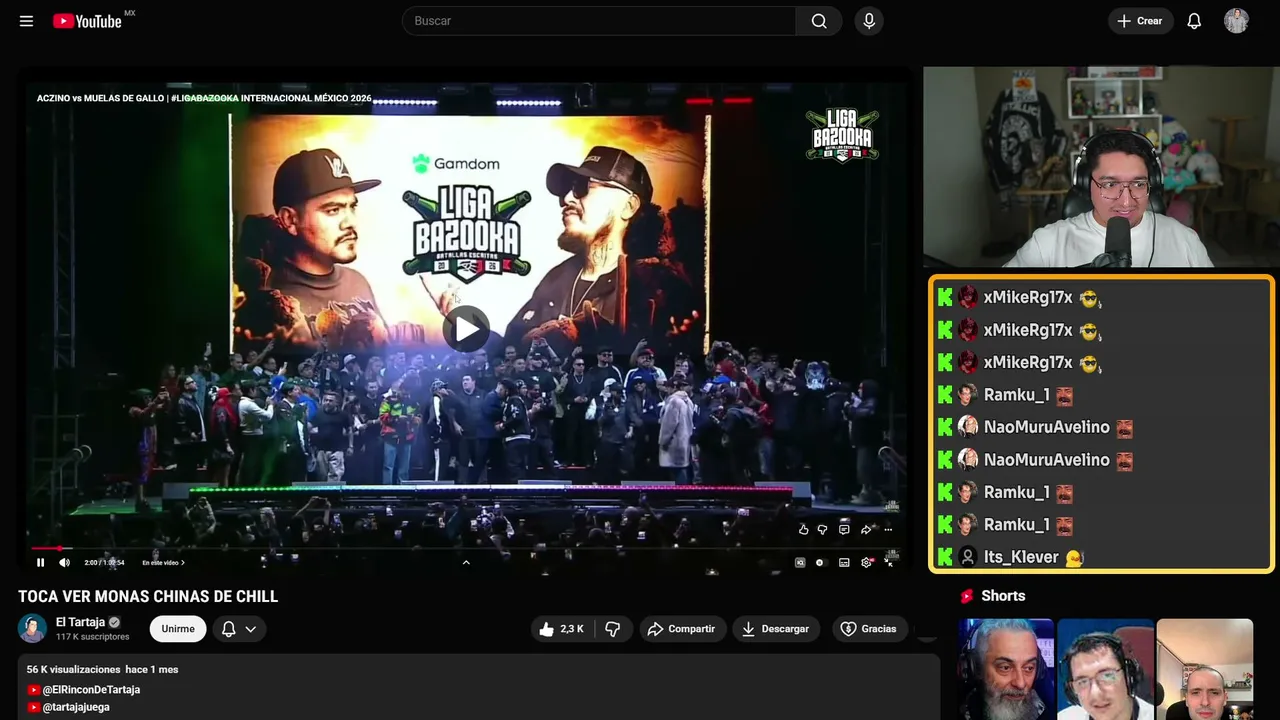Open the rightmost Short thumbnail
This screenshot has width=1280, height=720.
[1204, 669]
